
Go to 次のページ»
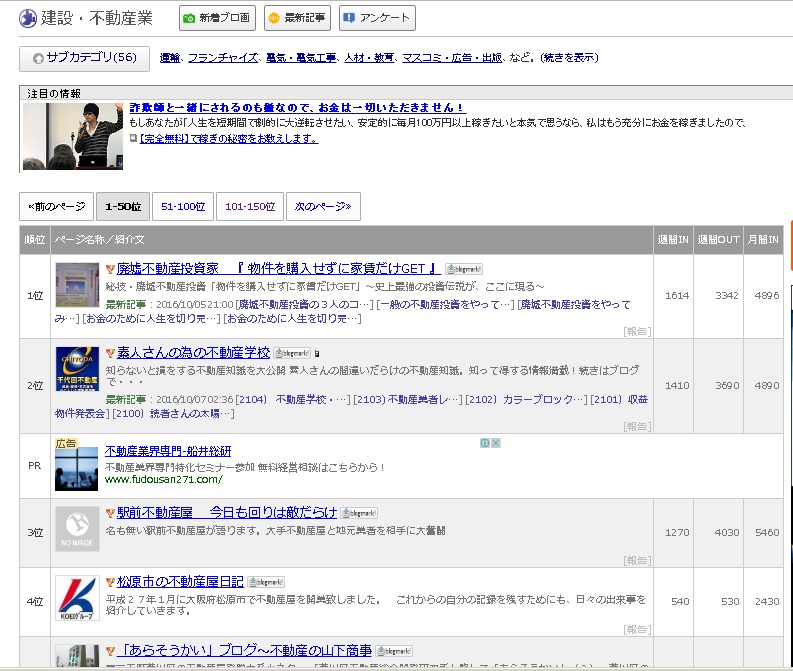[323, 207]
